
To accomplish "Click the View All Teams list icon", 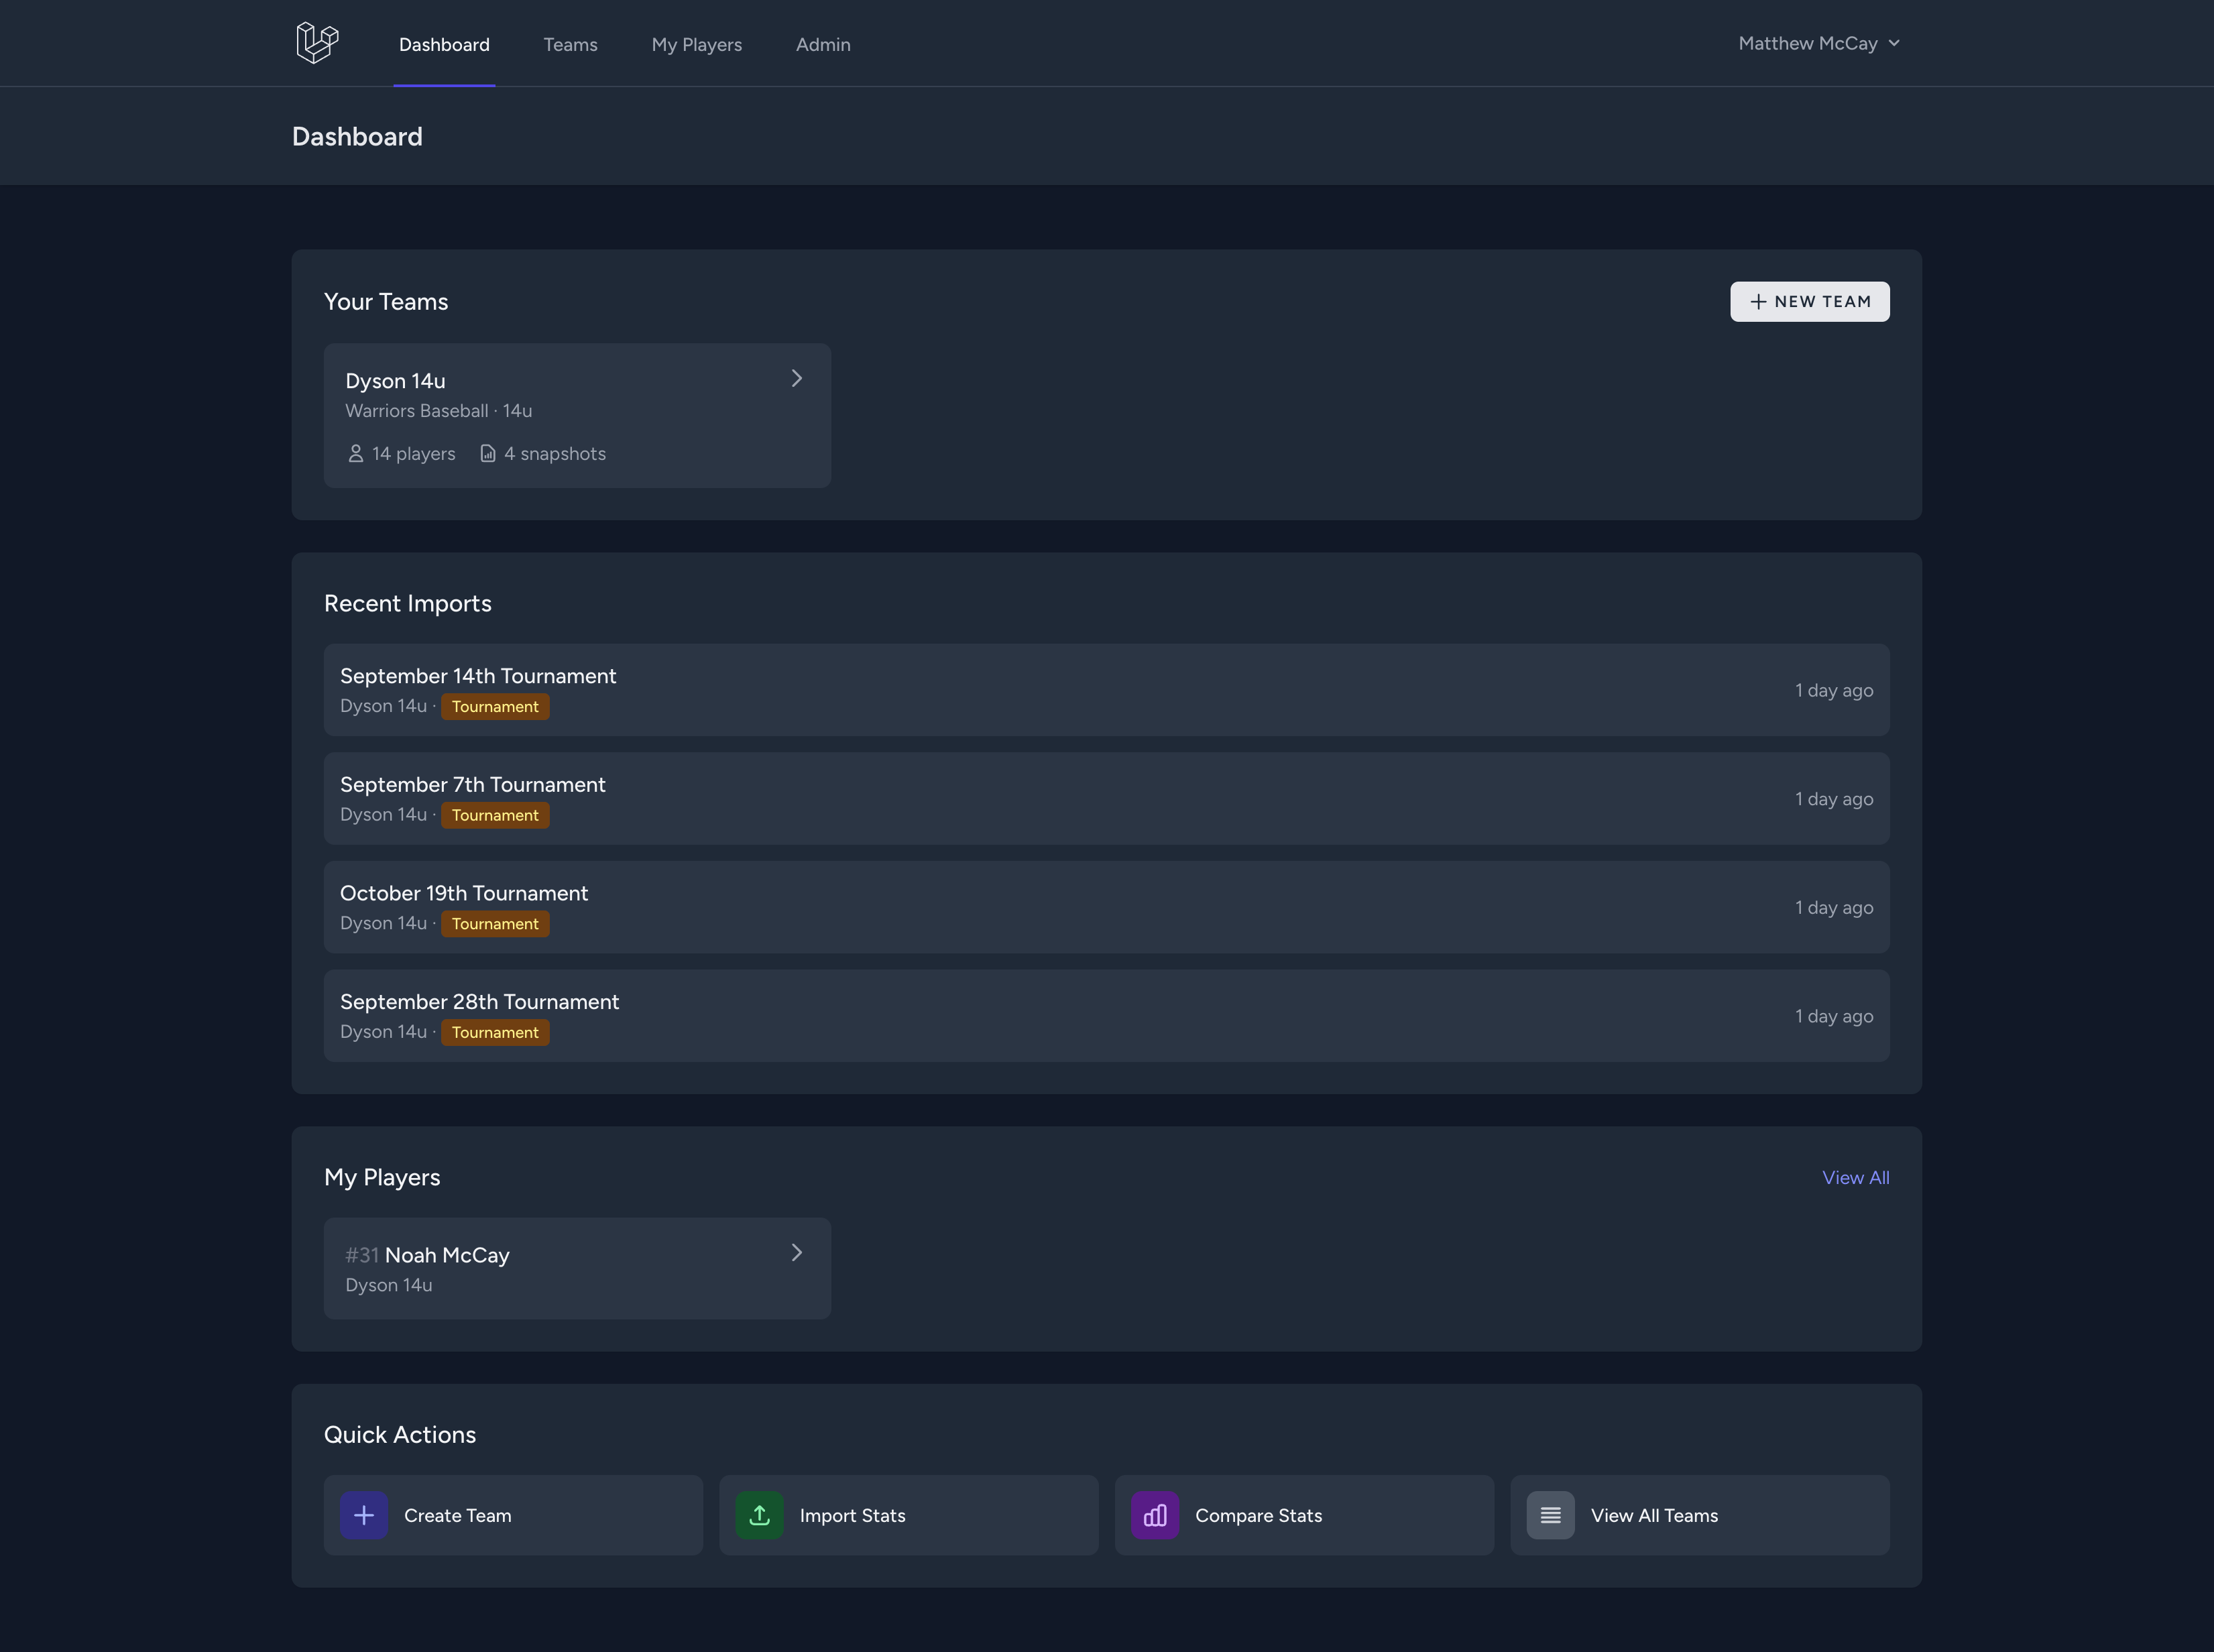I will coord(1549,1514).
